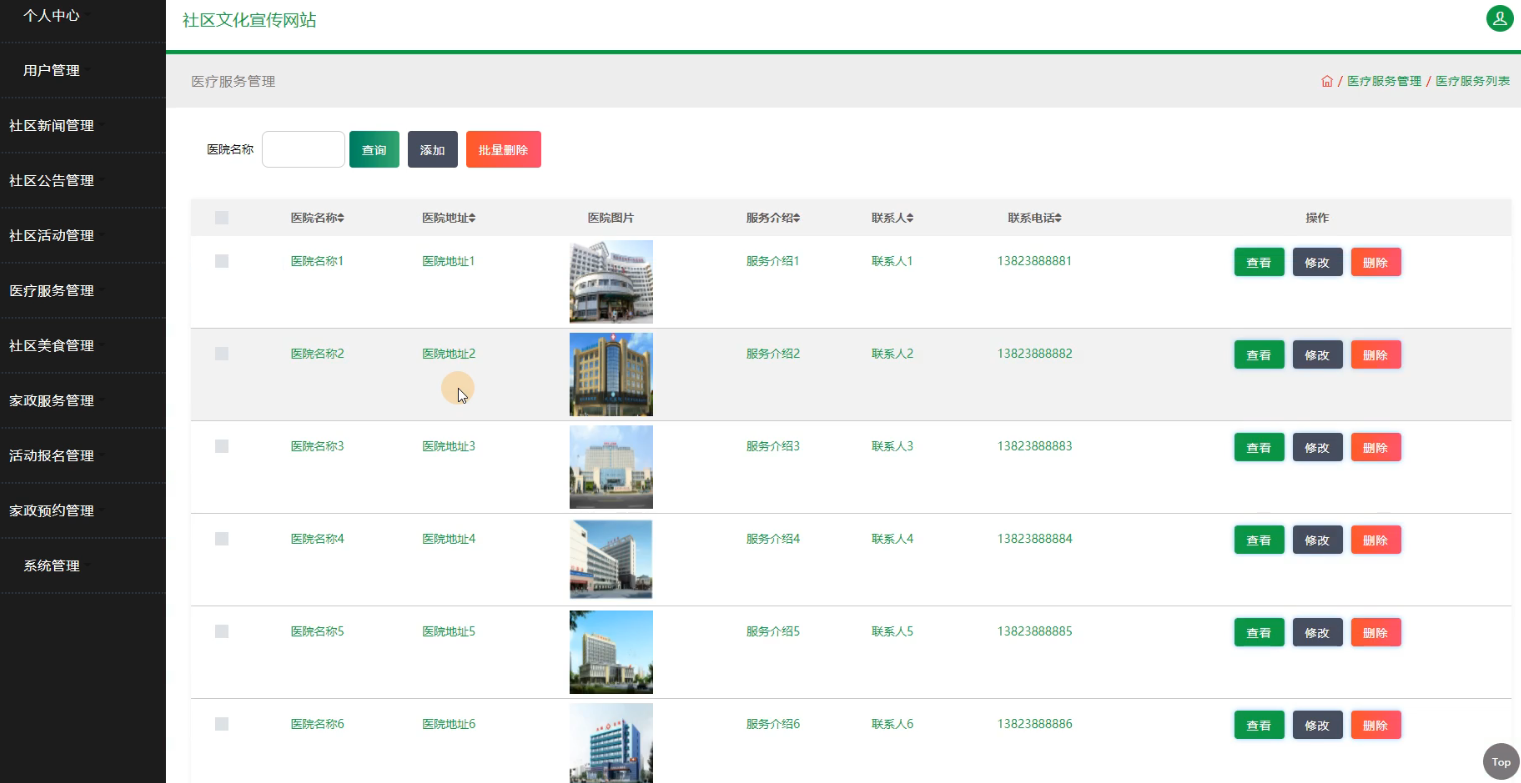Viewport: 1521px width, 783px height.
Task: Edit the 医院名称4 row
Action: click(x=1317, y=540)
